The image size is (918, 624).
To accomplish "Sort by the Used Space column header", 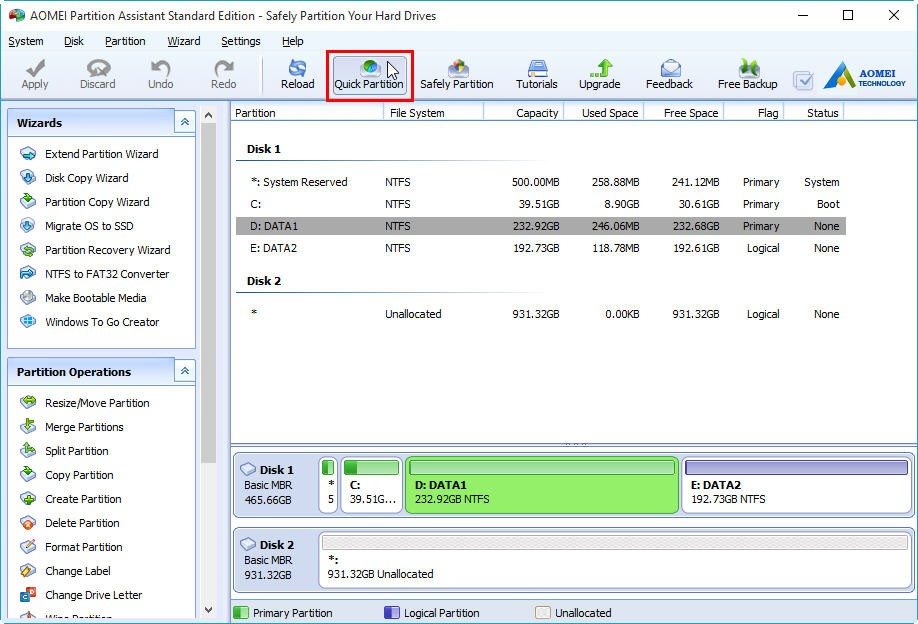I will pyautogui.click(x=604, y=112).
